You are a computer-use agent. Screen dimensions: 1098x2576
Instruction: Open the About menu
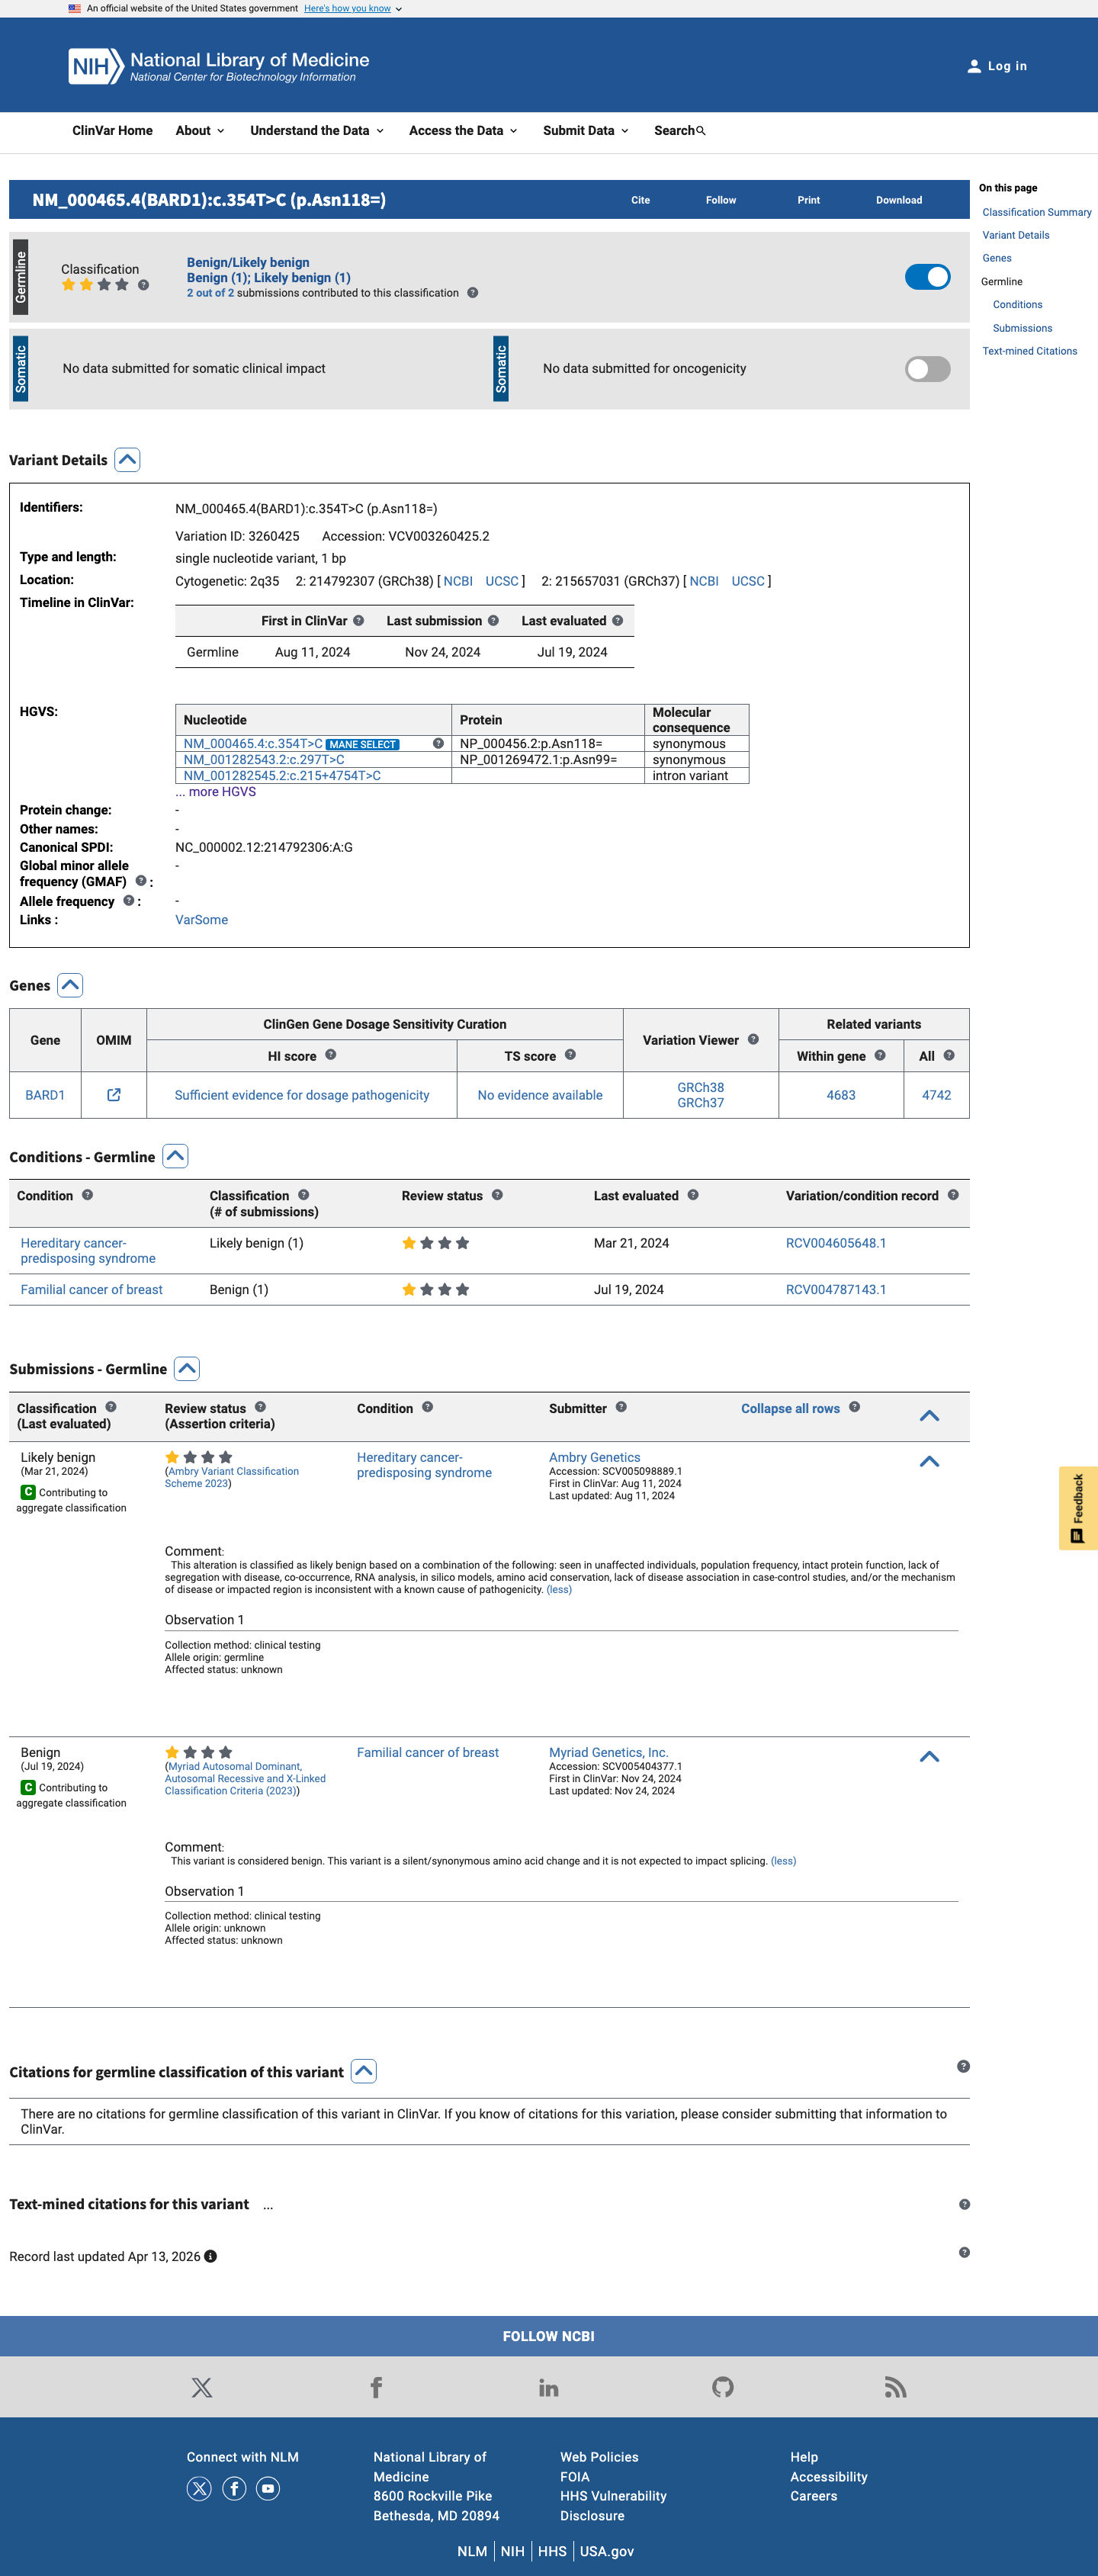pyautogui.click(x=200, y=131)
